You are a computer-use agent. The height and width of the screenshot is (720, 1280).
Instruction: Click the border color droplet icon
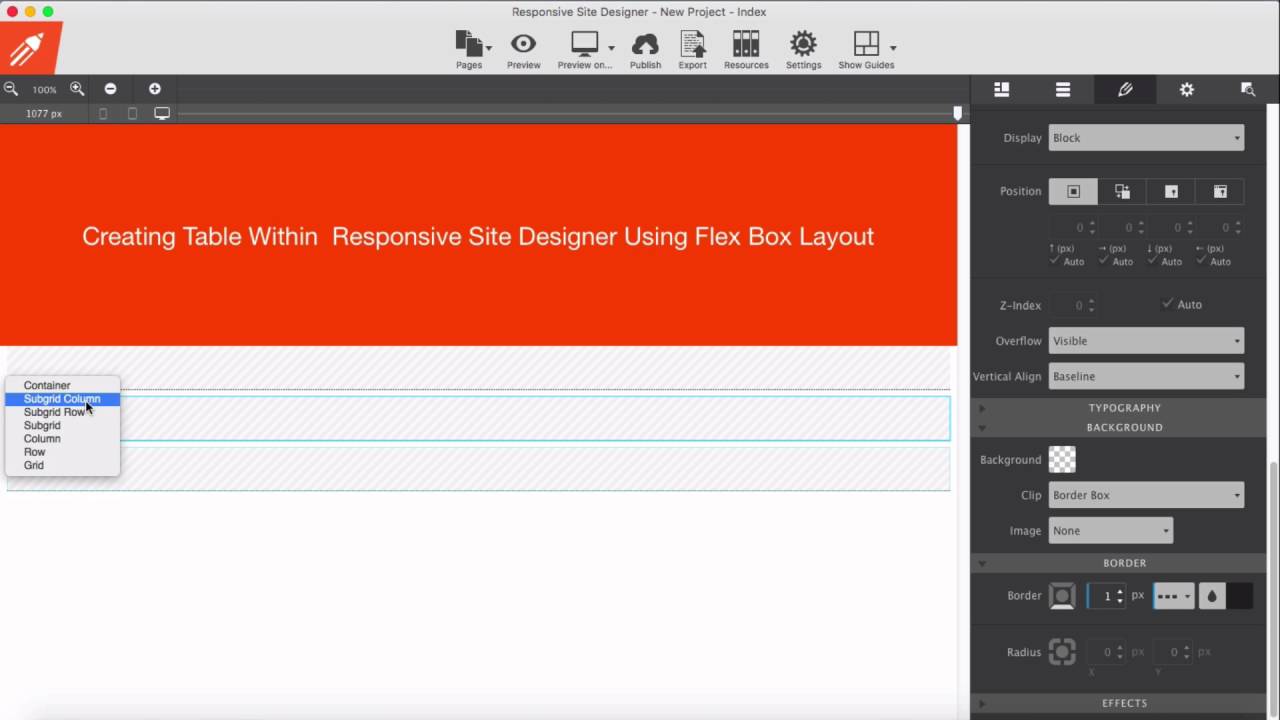point(1212,596)
